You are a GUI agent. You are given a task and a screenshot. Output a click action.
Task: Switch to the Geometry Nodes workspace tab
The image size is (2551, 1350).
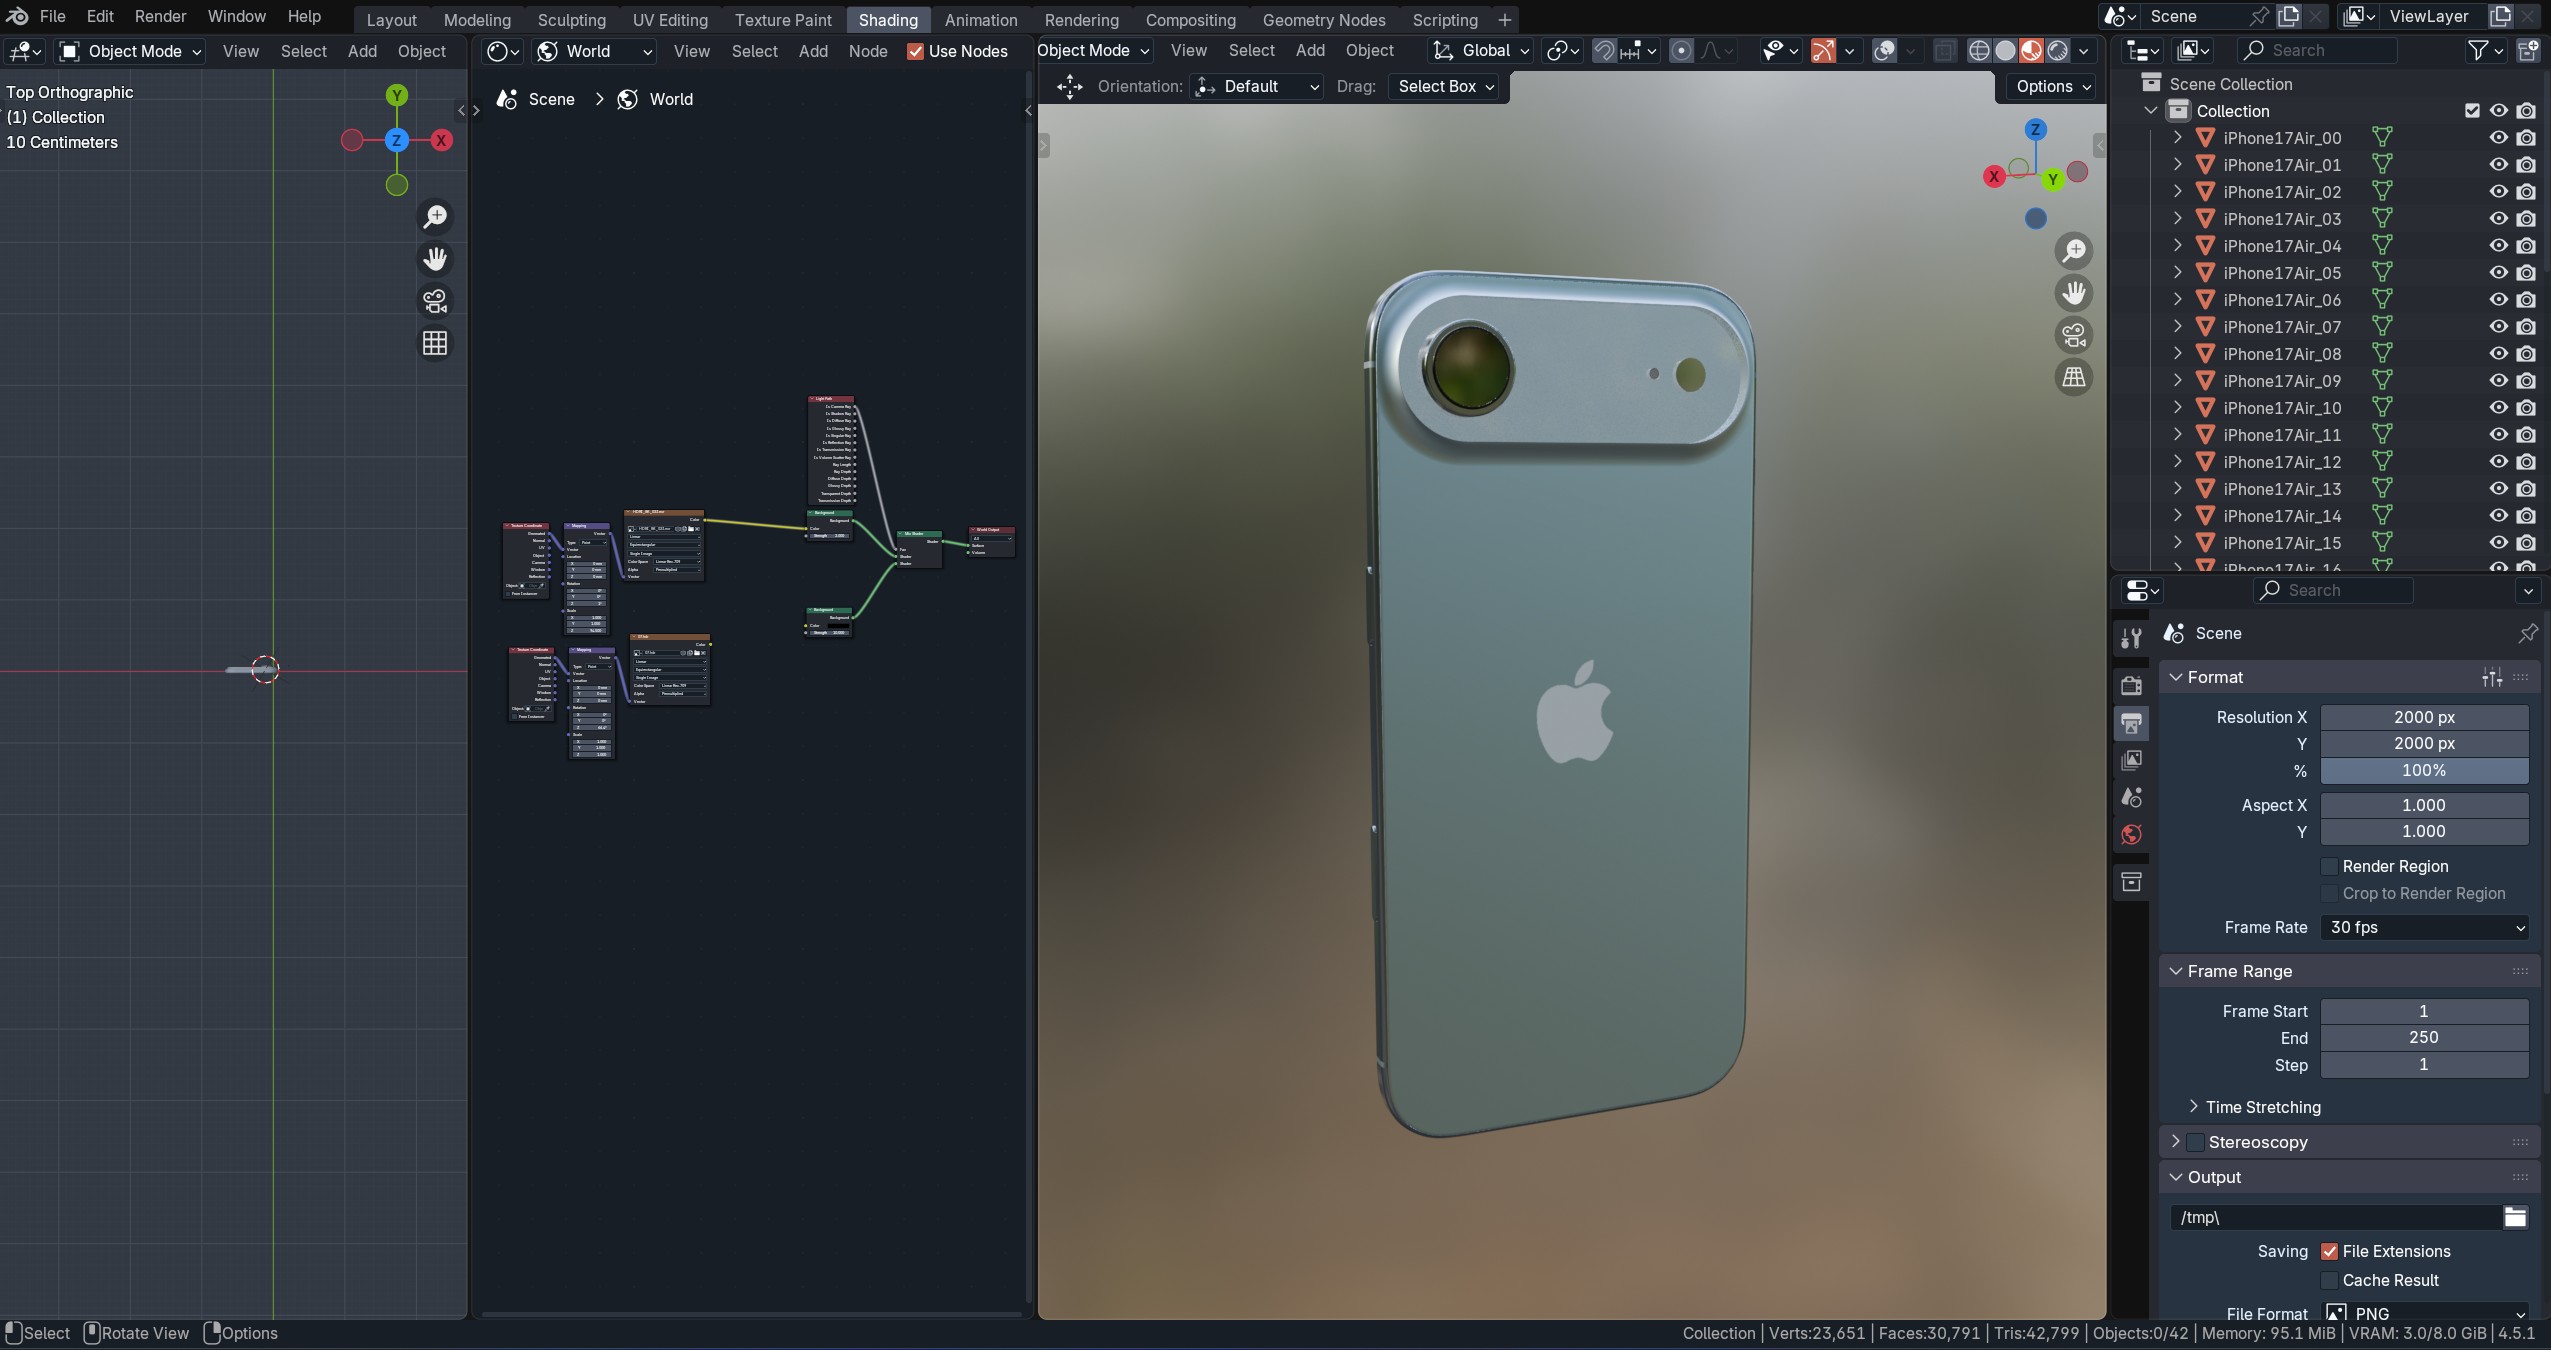click(1323, 19)
